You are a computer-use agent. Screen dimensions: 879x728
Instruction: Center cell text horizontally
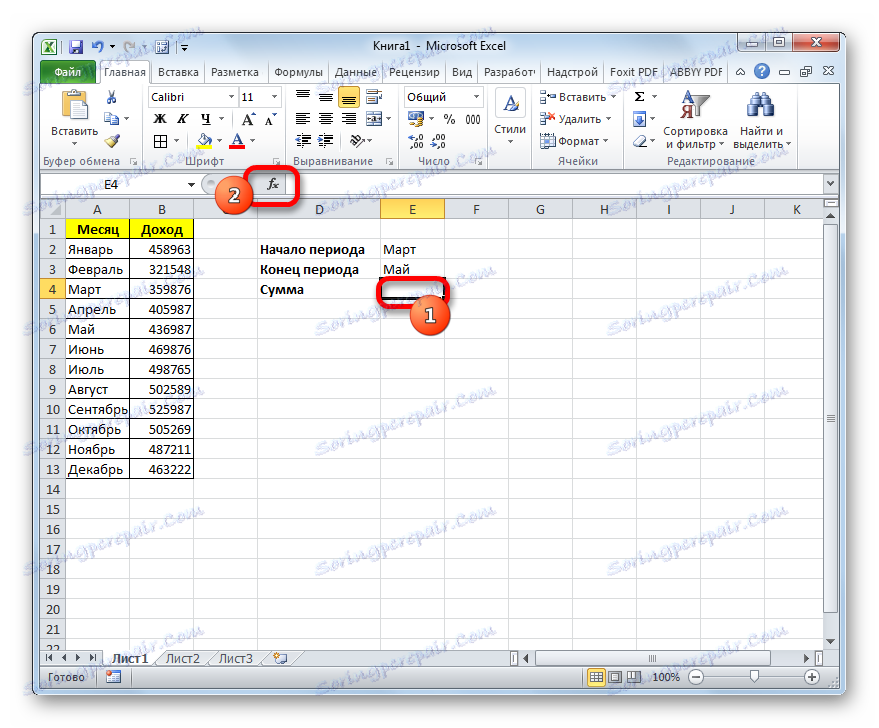326,119
